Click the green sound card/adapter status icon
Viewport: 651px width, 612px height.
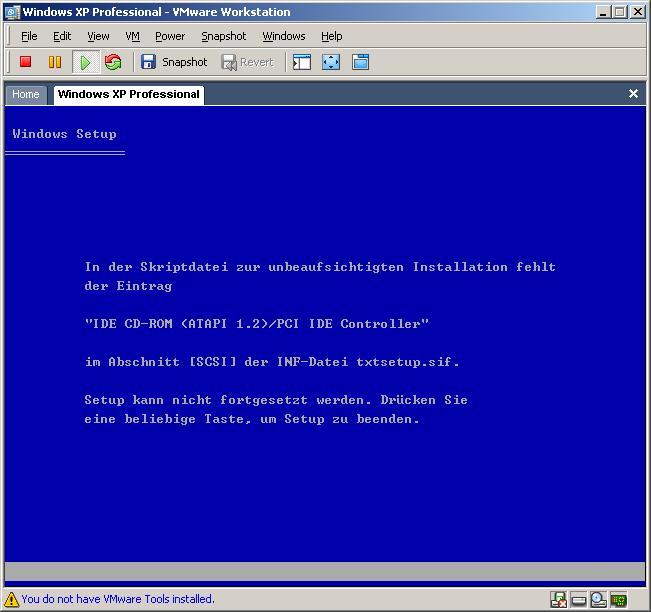click(618, 600)
